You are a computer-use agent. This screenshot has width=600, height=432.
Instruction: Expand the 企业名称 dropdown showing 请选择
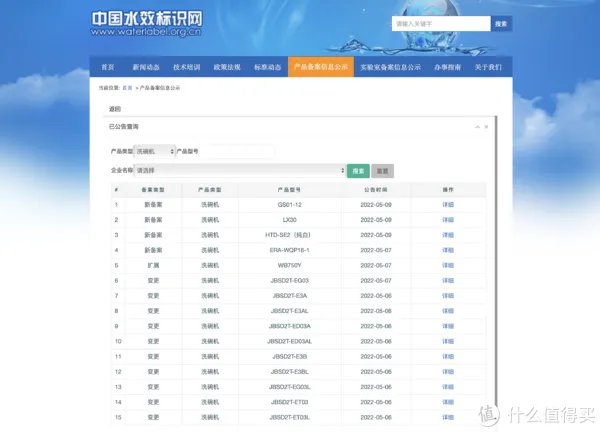pyautogui.click(x=240, y=170)
